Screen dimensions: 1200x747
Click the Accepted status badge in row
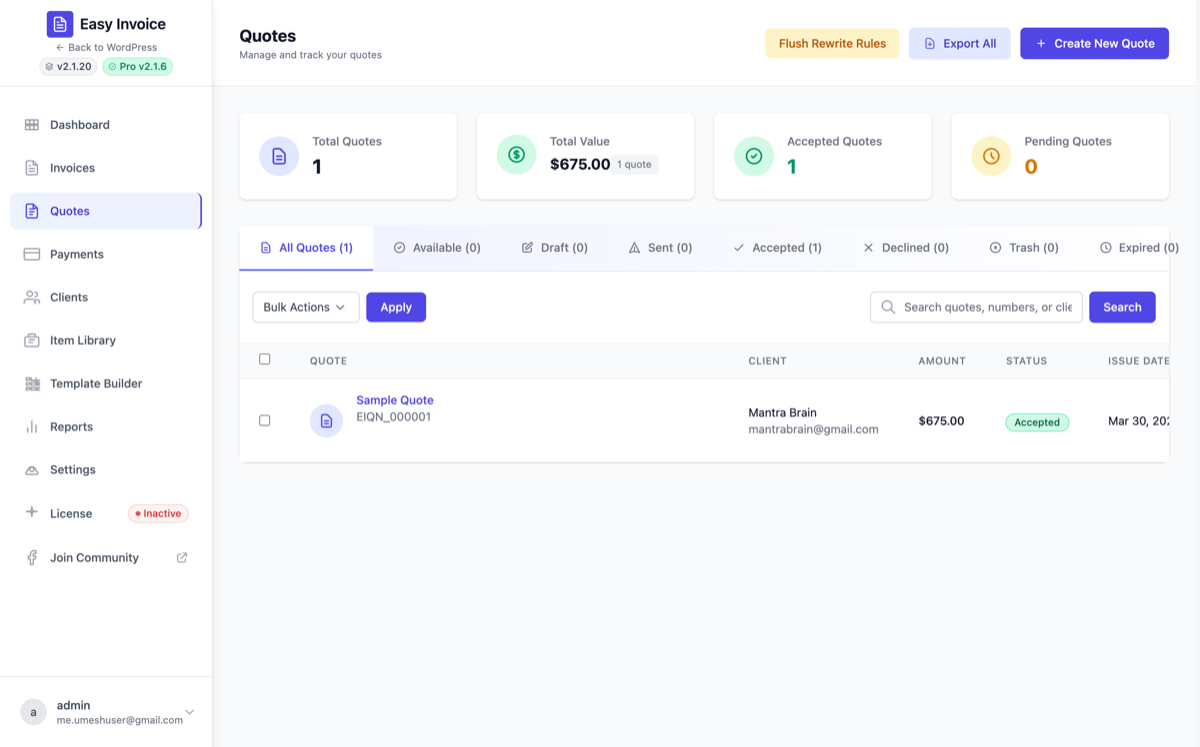[1037, 422]
